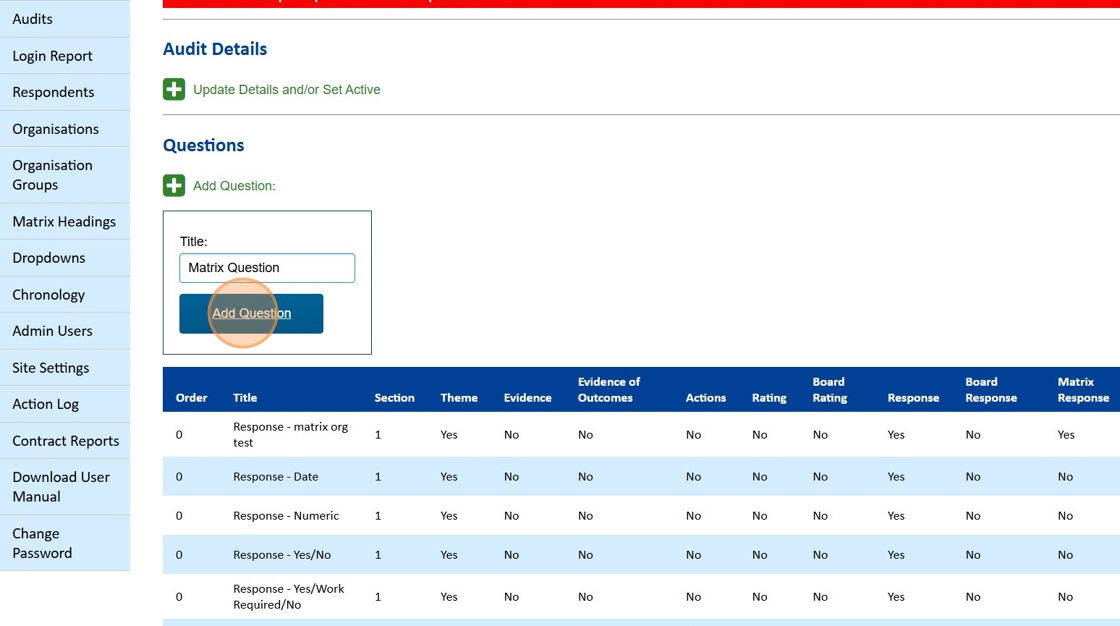This screenshot has height=626, width=1120.
Task: Open Organisations in the sidebar
Action: point(65,129)
